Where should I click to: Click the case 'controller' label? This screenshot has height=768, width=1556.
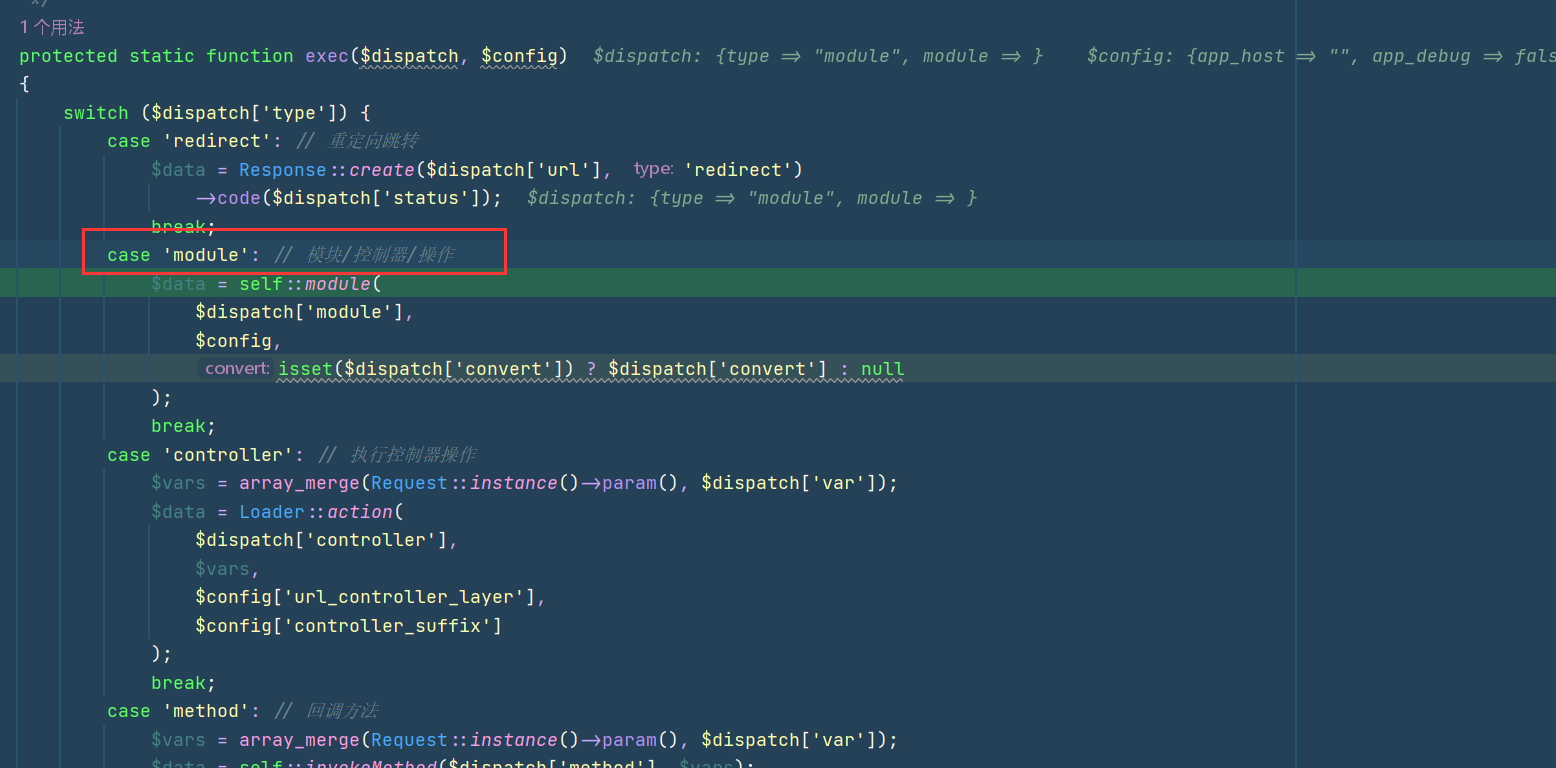(206, 455)
